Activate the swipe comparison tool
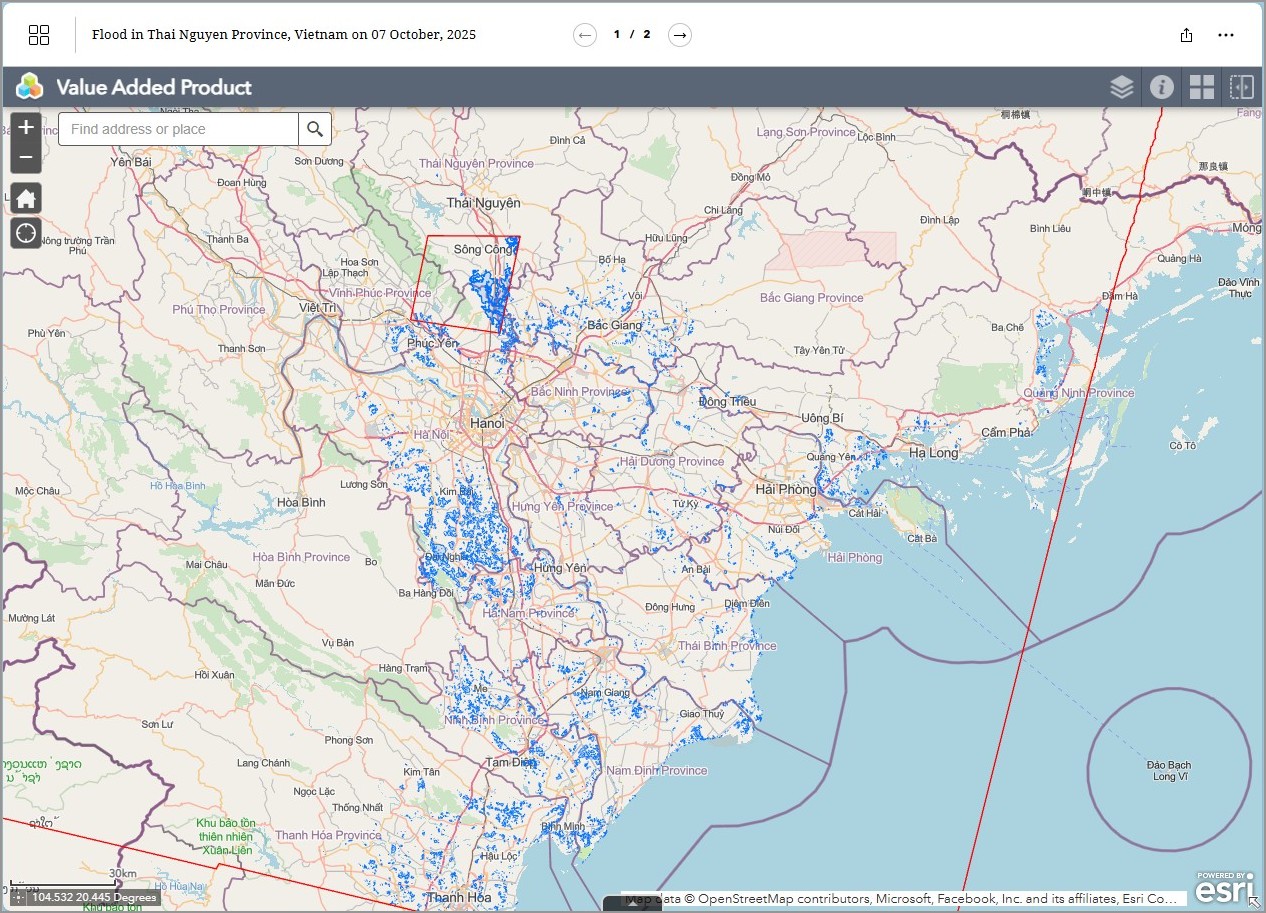1266x913 pixels. (1241, 87)
